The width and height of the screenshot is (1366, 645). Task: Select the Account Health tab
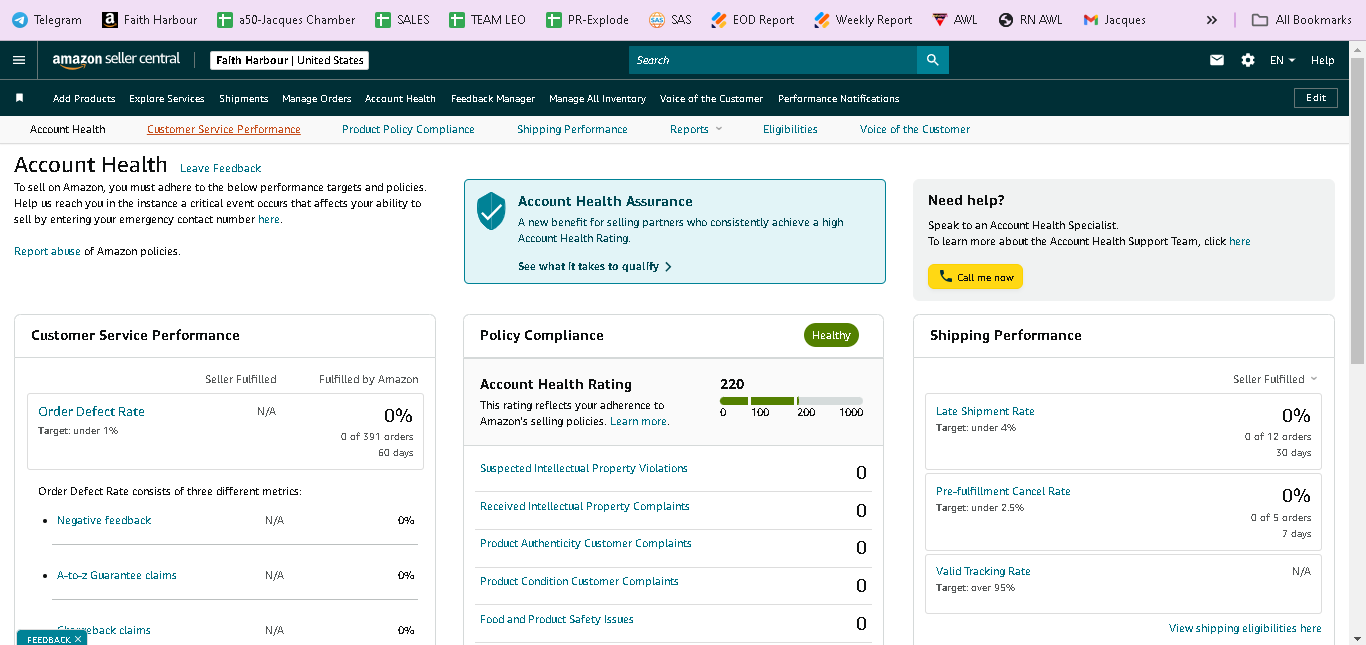tap(67, 129)
